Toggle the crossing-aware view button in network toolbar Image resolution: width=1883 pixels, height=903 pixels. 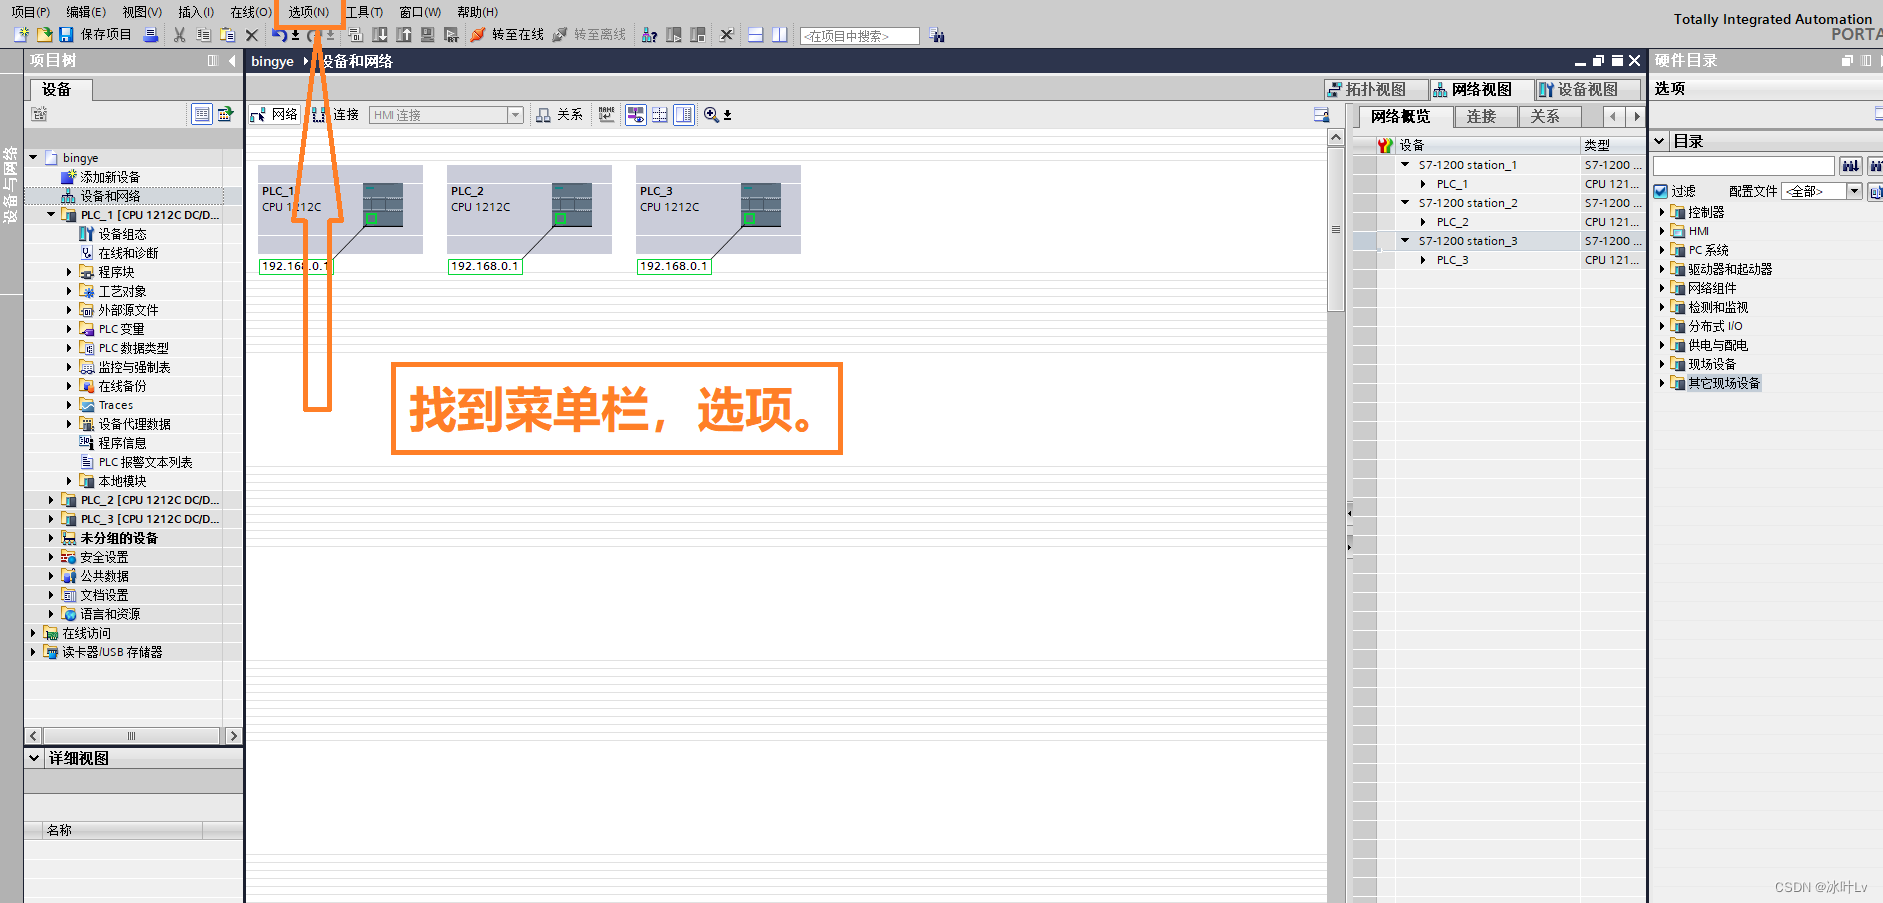(x=636, y=114)
